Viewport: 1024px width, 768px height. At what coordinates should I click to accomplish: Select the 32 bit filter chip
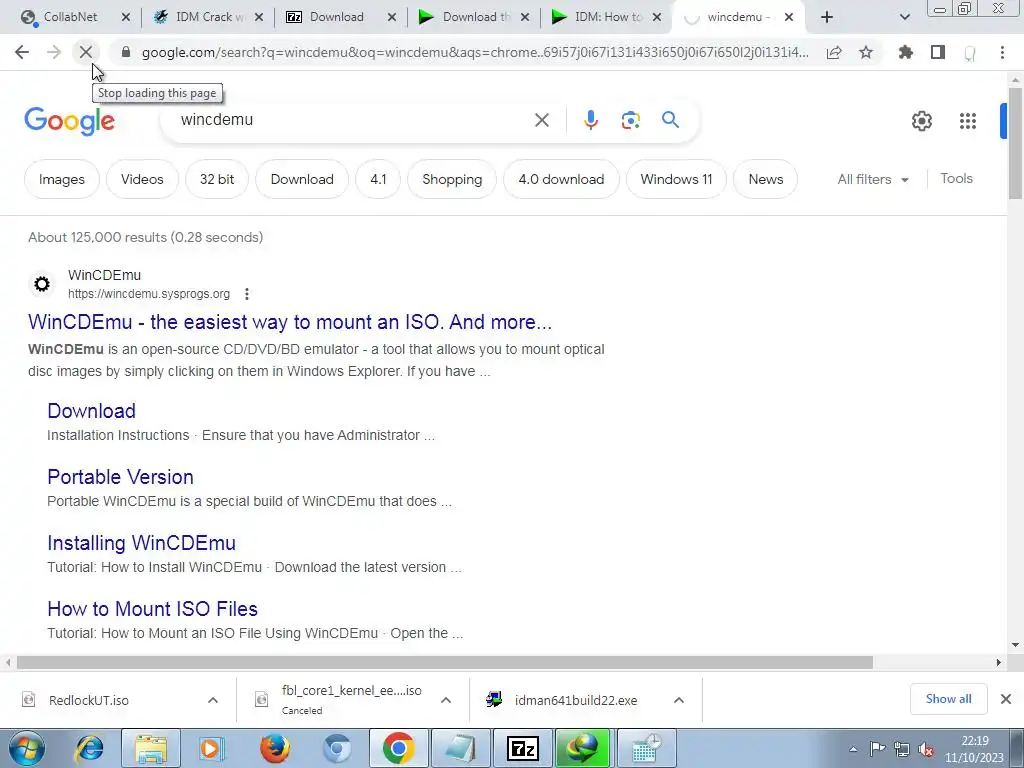click(x=217, y=179)
